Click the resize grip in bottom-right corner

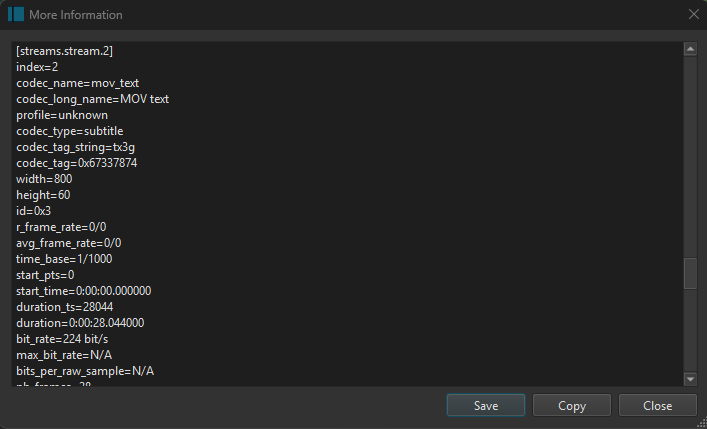(701, 423)
